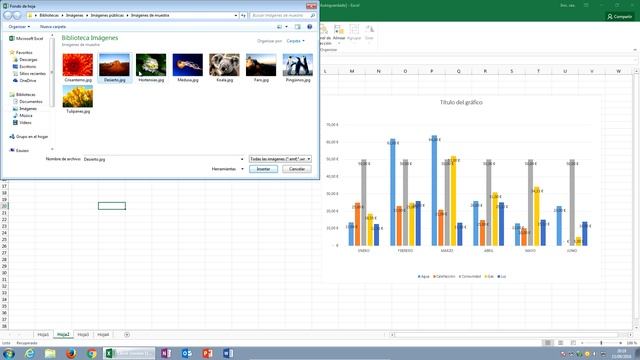The image size is (640, 360).
Task: Open Música library in navigation pane
Action: [23, 116]
